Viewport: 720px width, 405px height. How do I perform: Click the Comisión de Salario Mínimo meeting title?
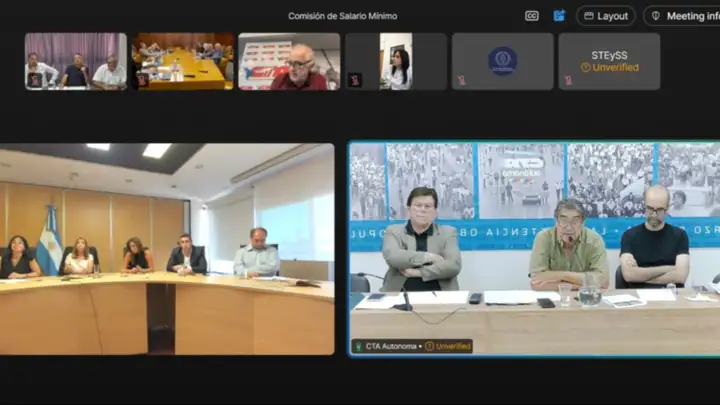point(342,16)
